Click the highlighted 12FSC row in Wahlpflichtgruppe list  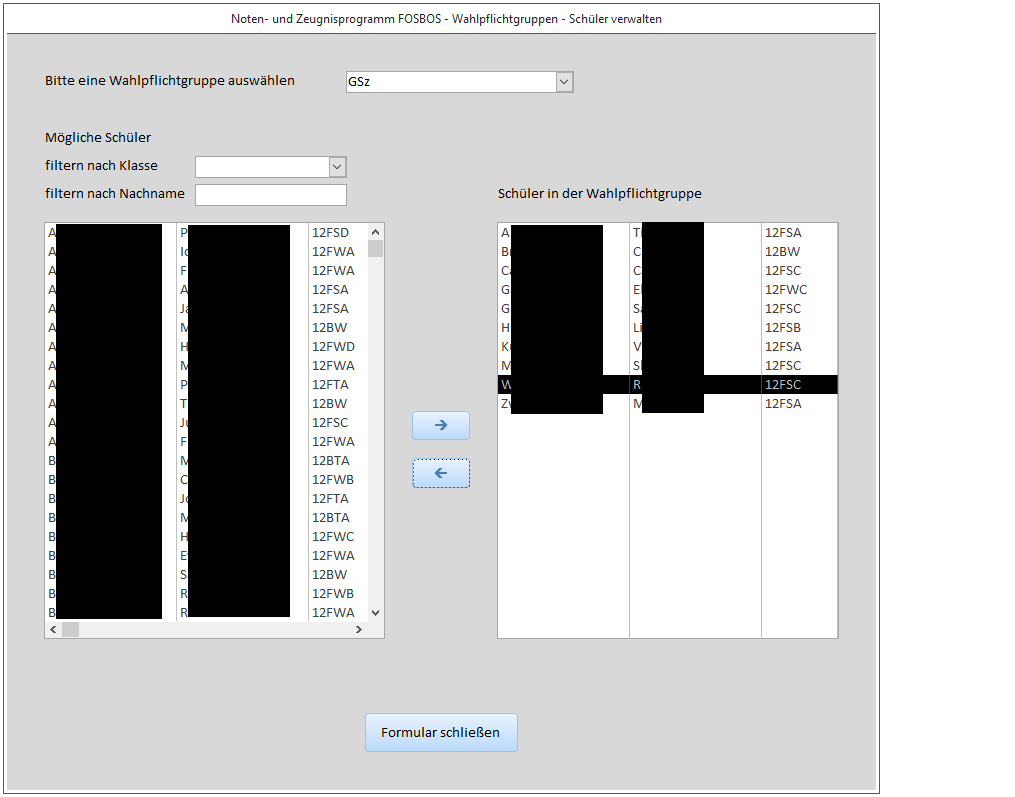pos(783,385)
